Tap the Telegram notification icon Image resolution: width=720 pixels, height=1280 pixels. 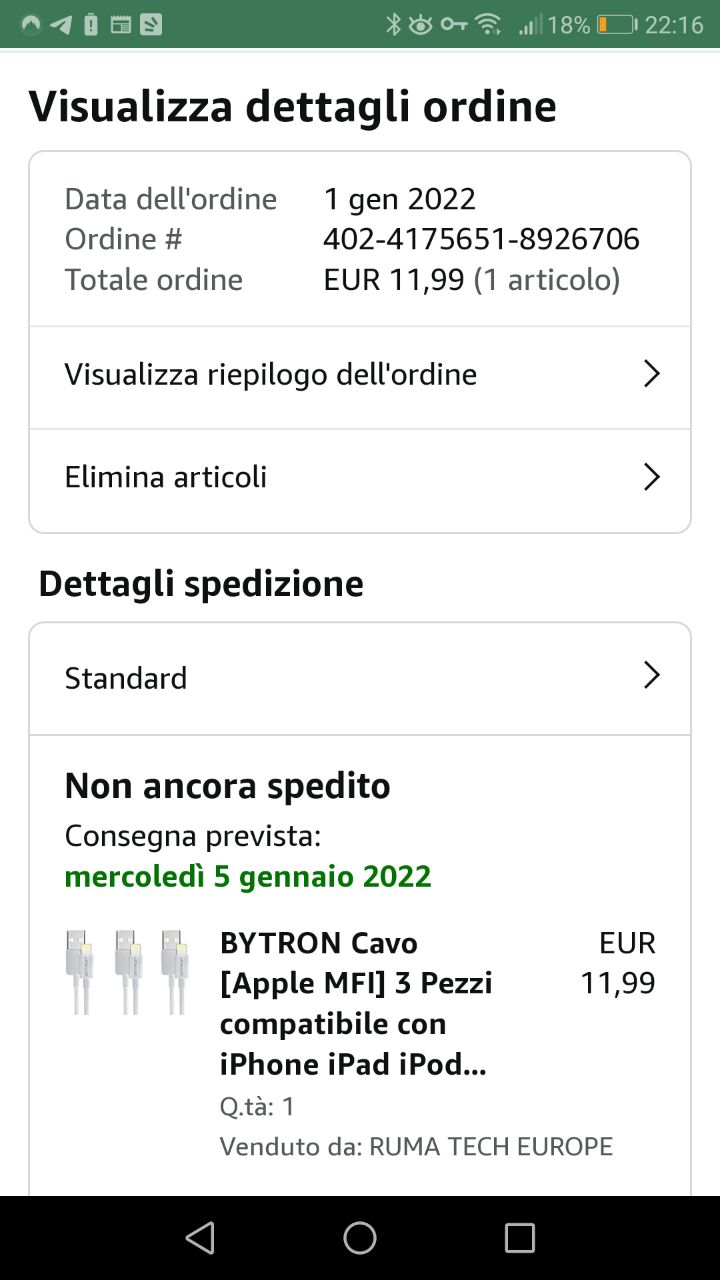(x=61, y=25)
